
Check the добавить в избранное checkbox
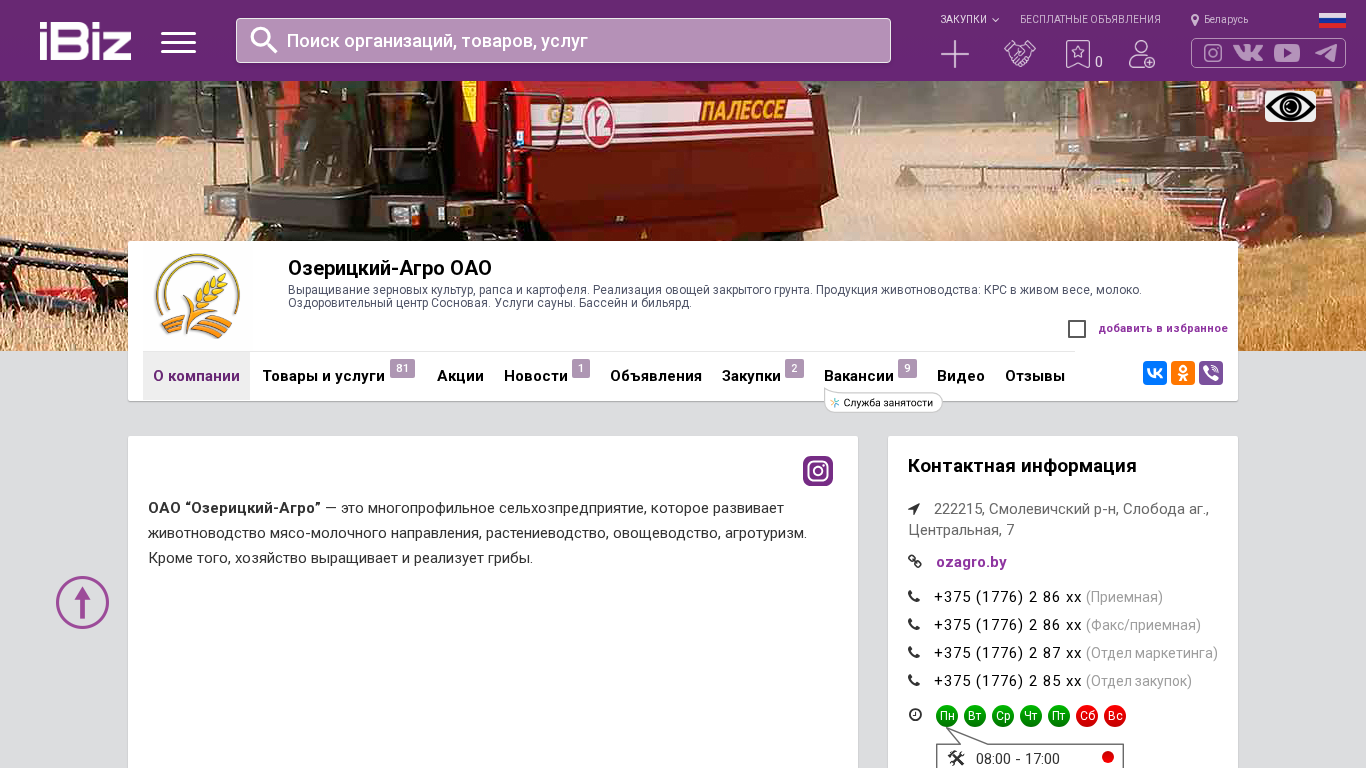[x=1077, y=329]
